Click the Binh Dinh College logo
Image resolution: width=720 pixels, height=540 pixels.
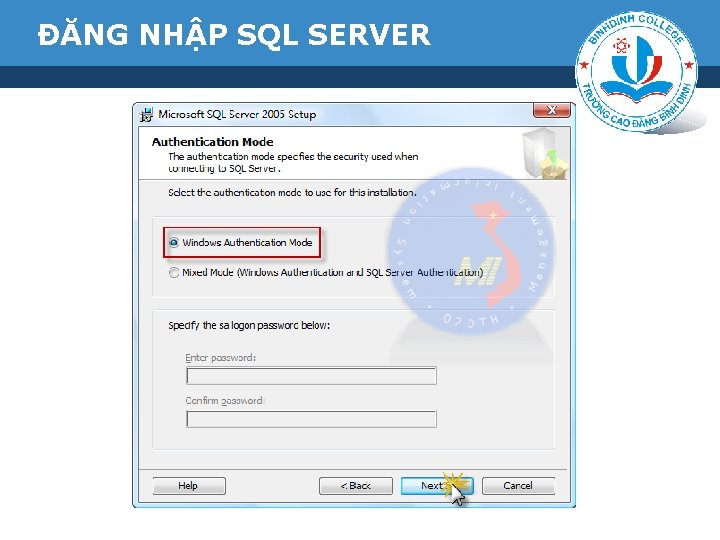pyautogui.click(x=636, y=72)
